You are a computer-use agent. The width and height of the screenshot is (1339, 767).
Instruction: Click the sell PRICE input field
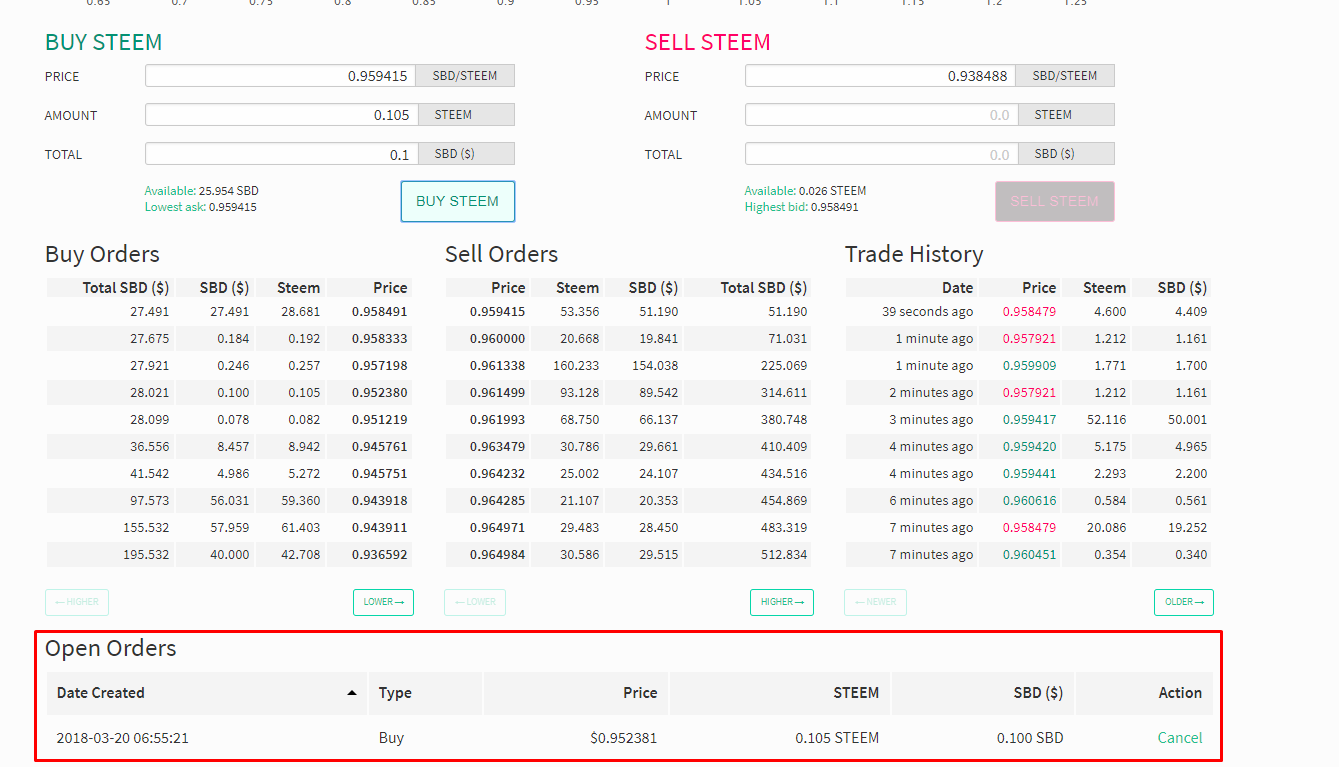click(x=881, y=76)
